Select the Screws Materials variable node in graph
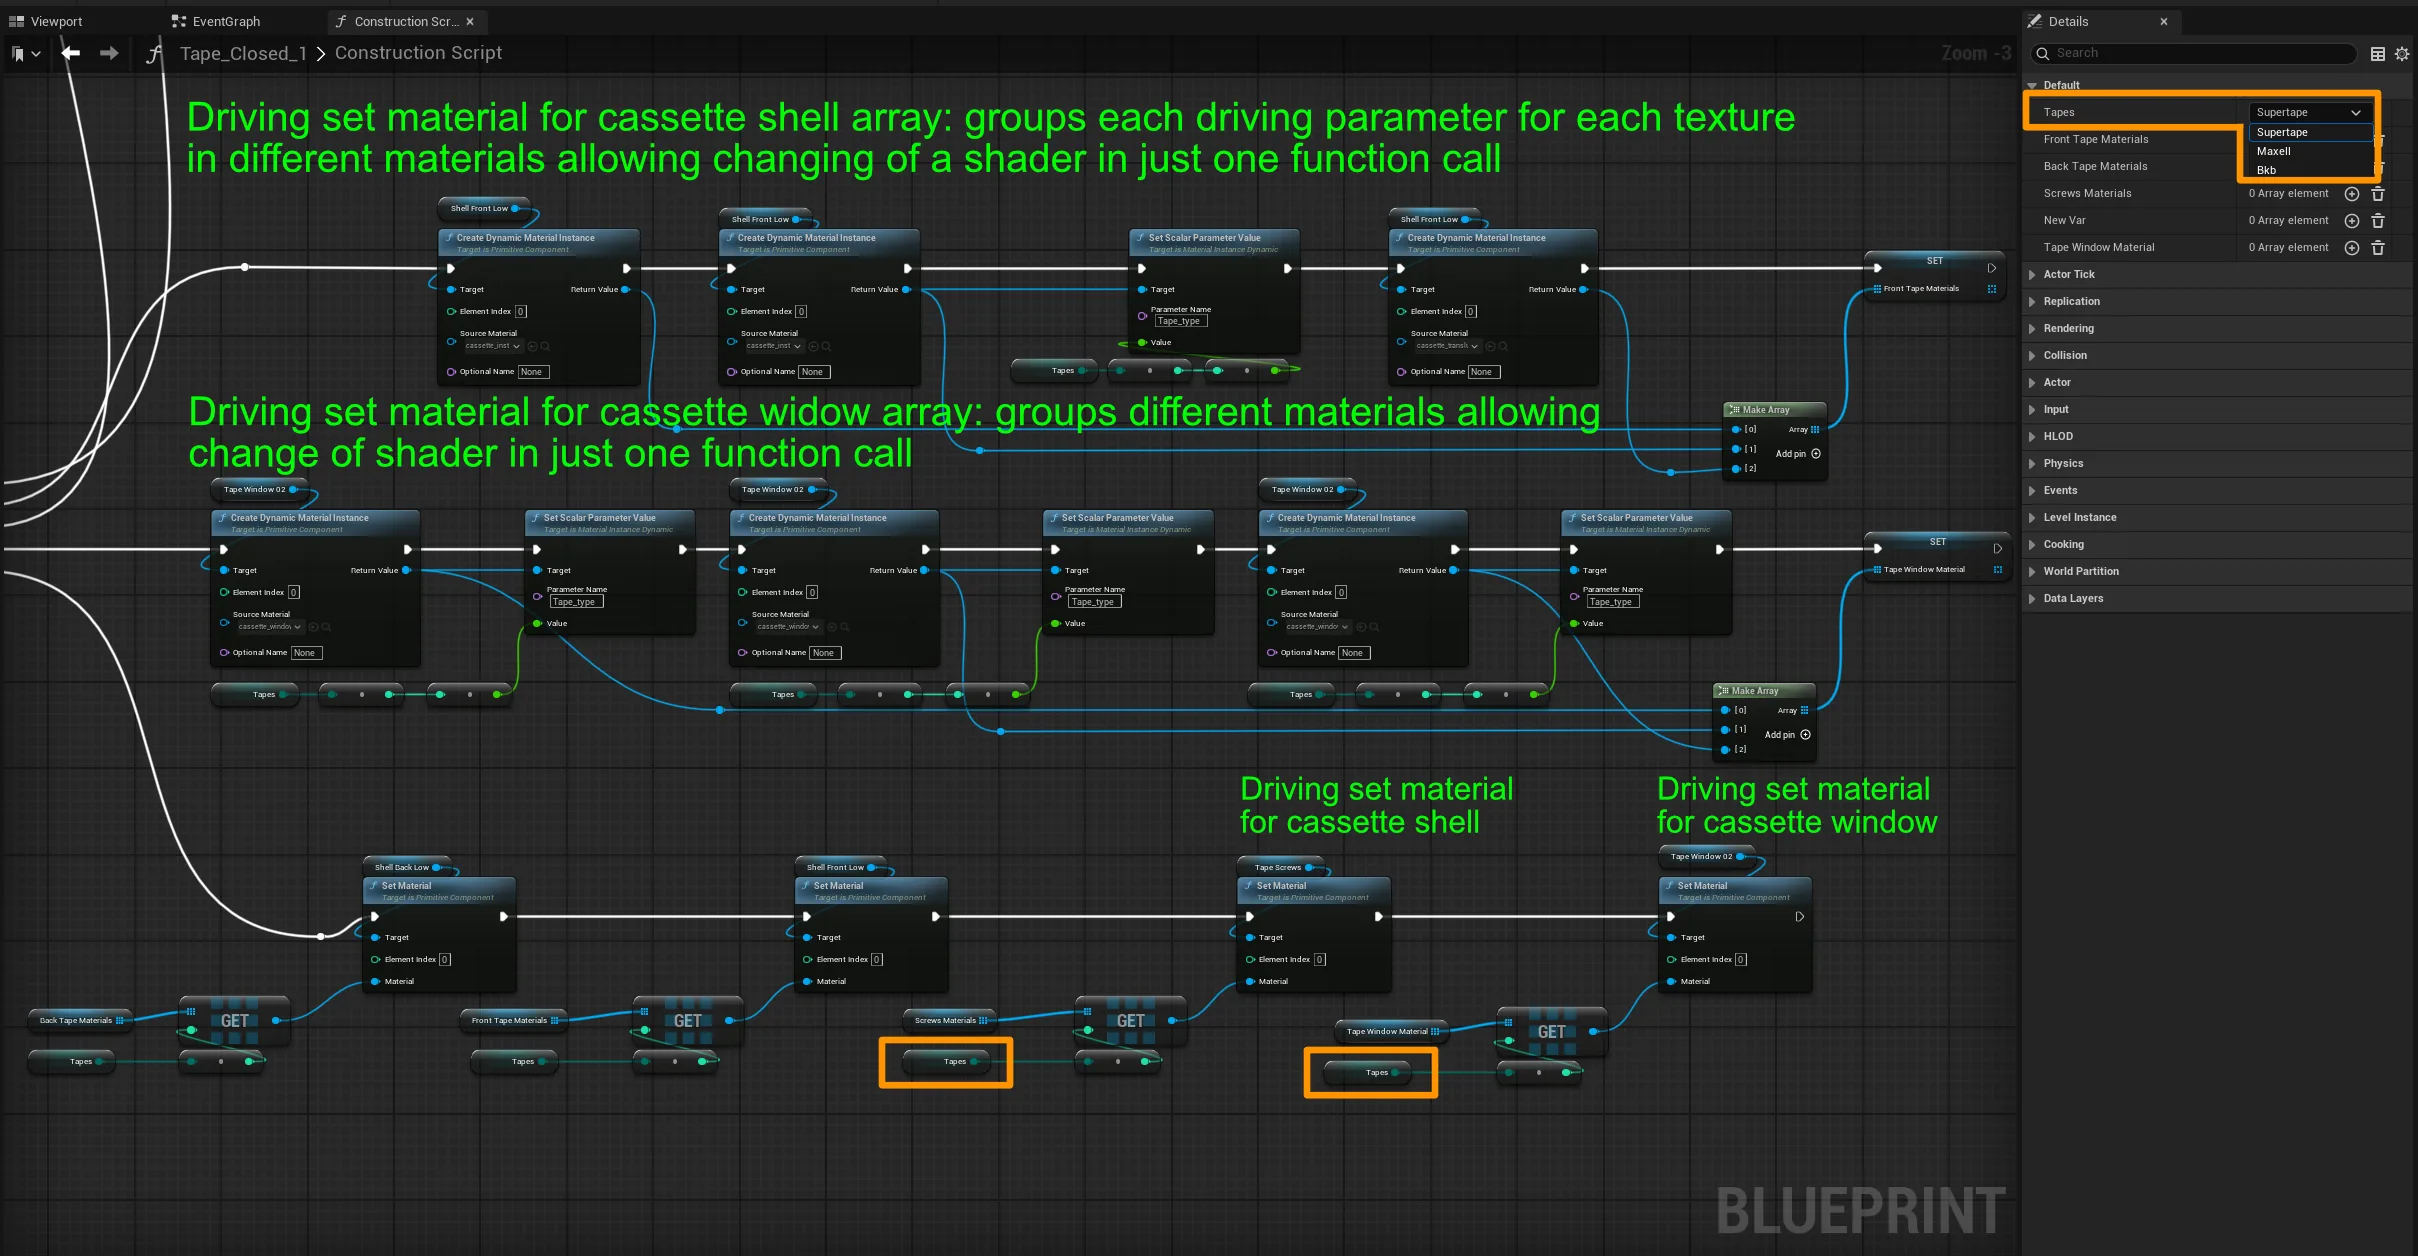 coord(951,1020)
